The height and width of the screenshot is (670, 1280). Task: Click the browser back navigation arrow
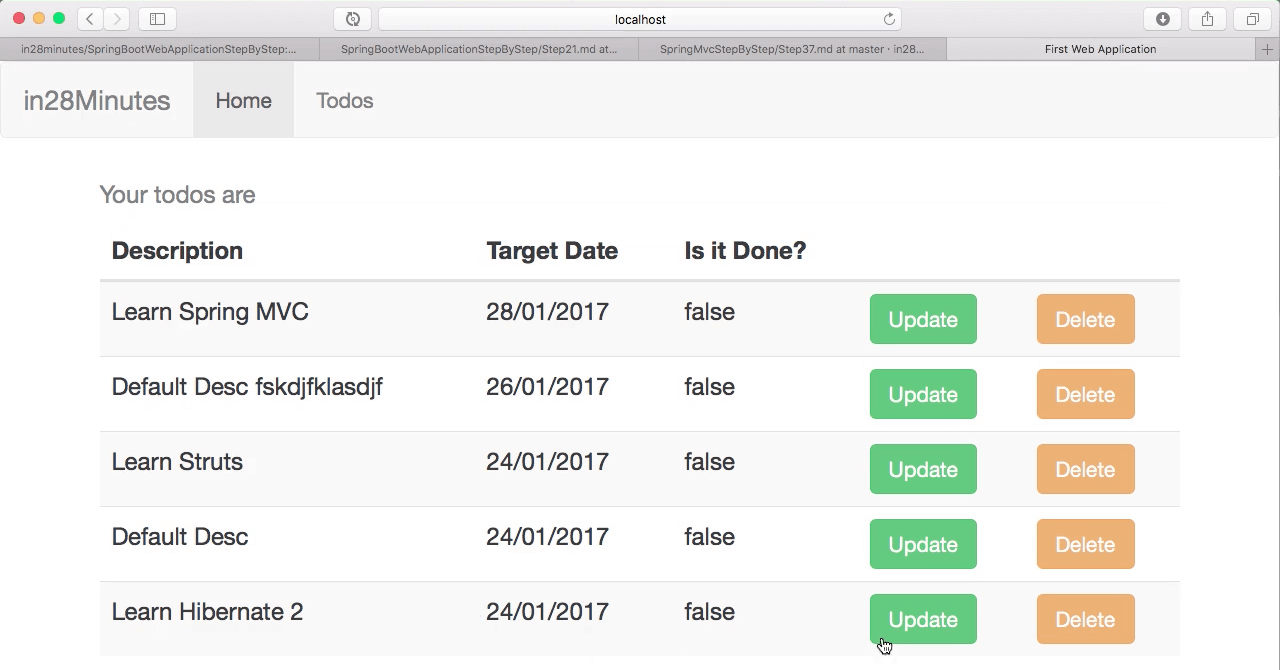pyautogui.click(x=89, y=18)
